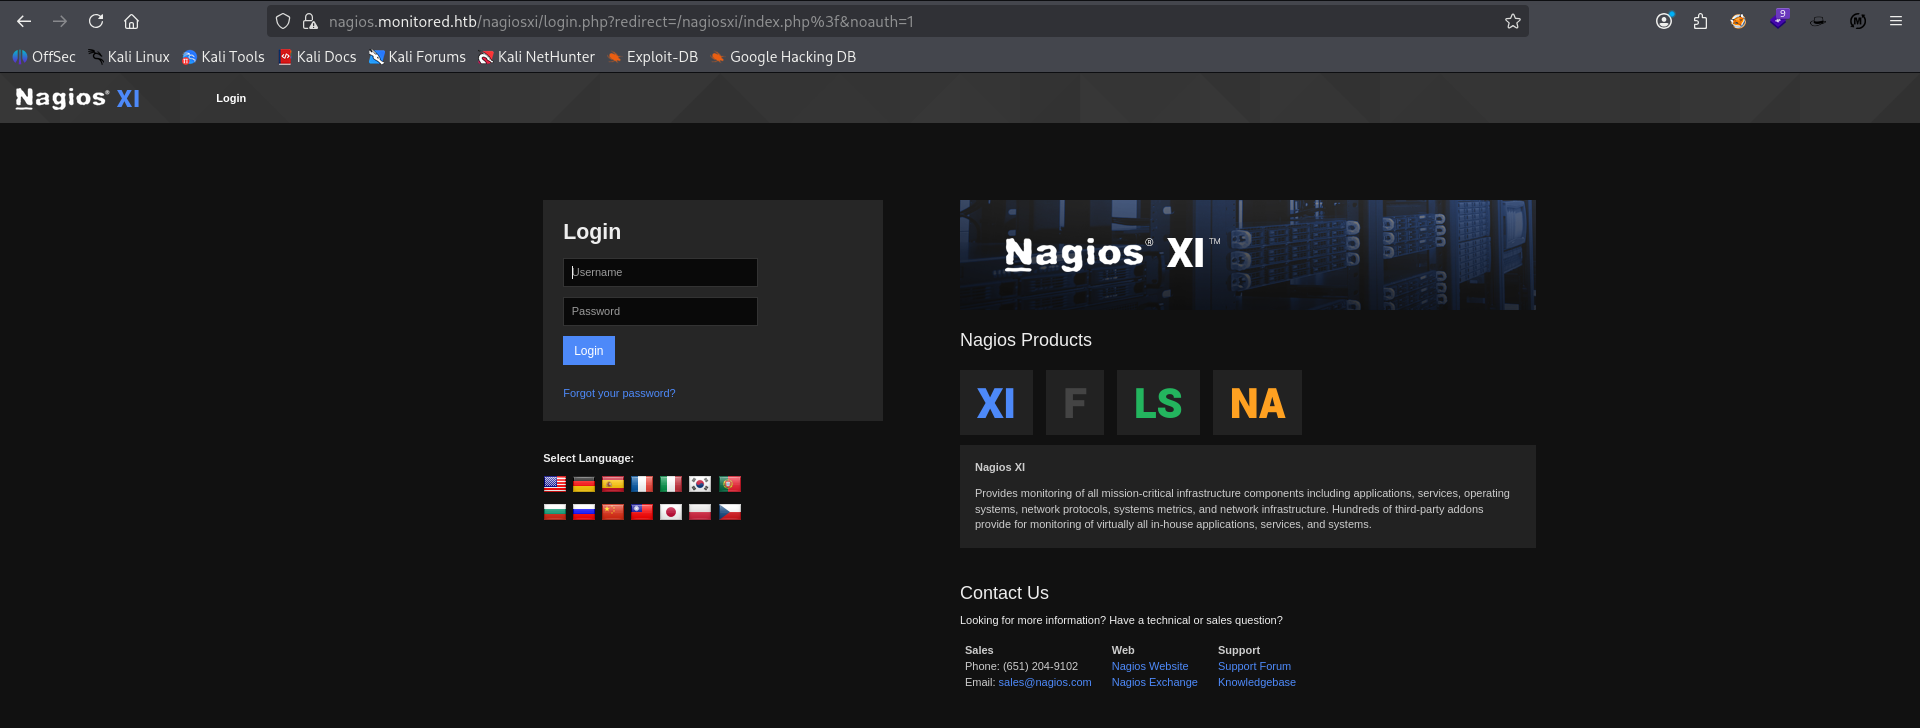Open the browser home page
The image size is (1920, 728).
[x=131, y=21]
